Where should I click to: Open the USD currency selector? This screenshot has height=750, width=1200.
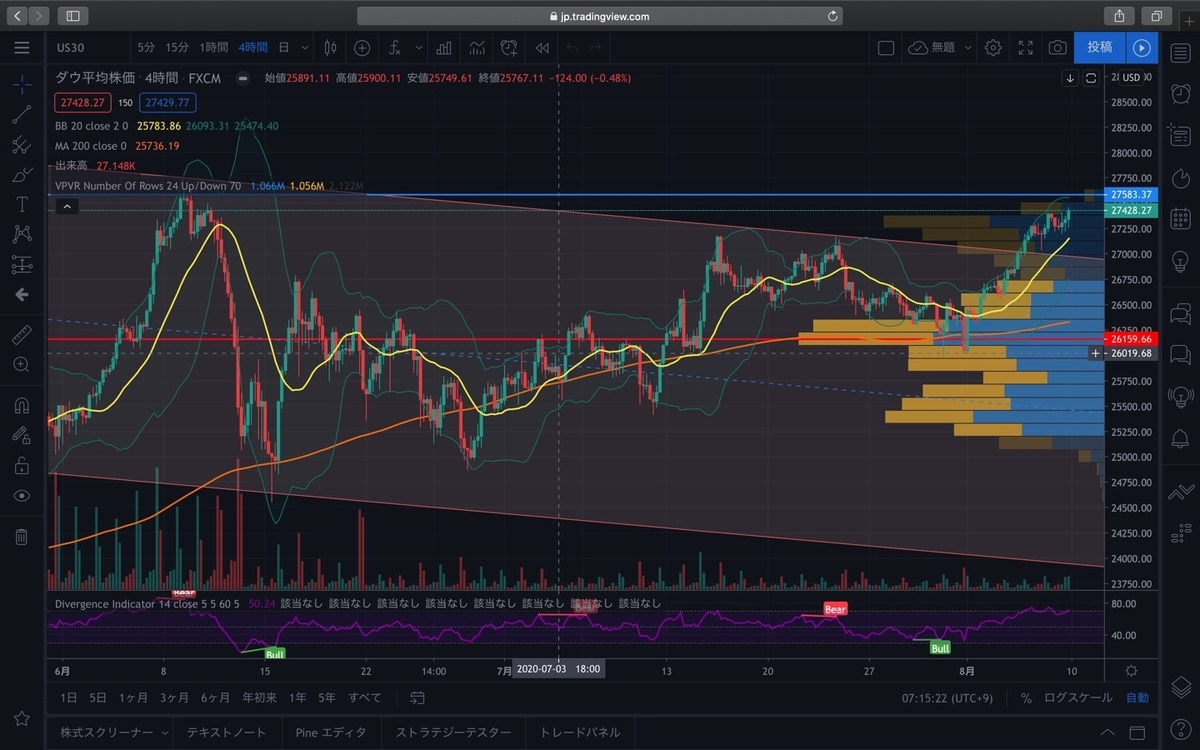pyautogui.click(x=1130, y=77)
